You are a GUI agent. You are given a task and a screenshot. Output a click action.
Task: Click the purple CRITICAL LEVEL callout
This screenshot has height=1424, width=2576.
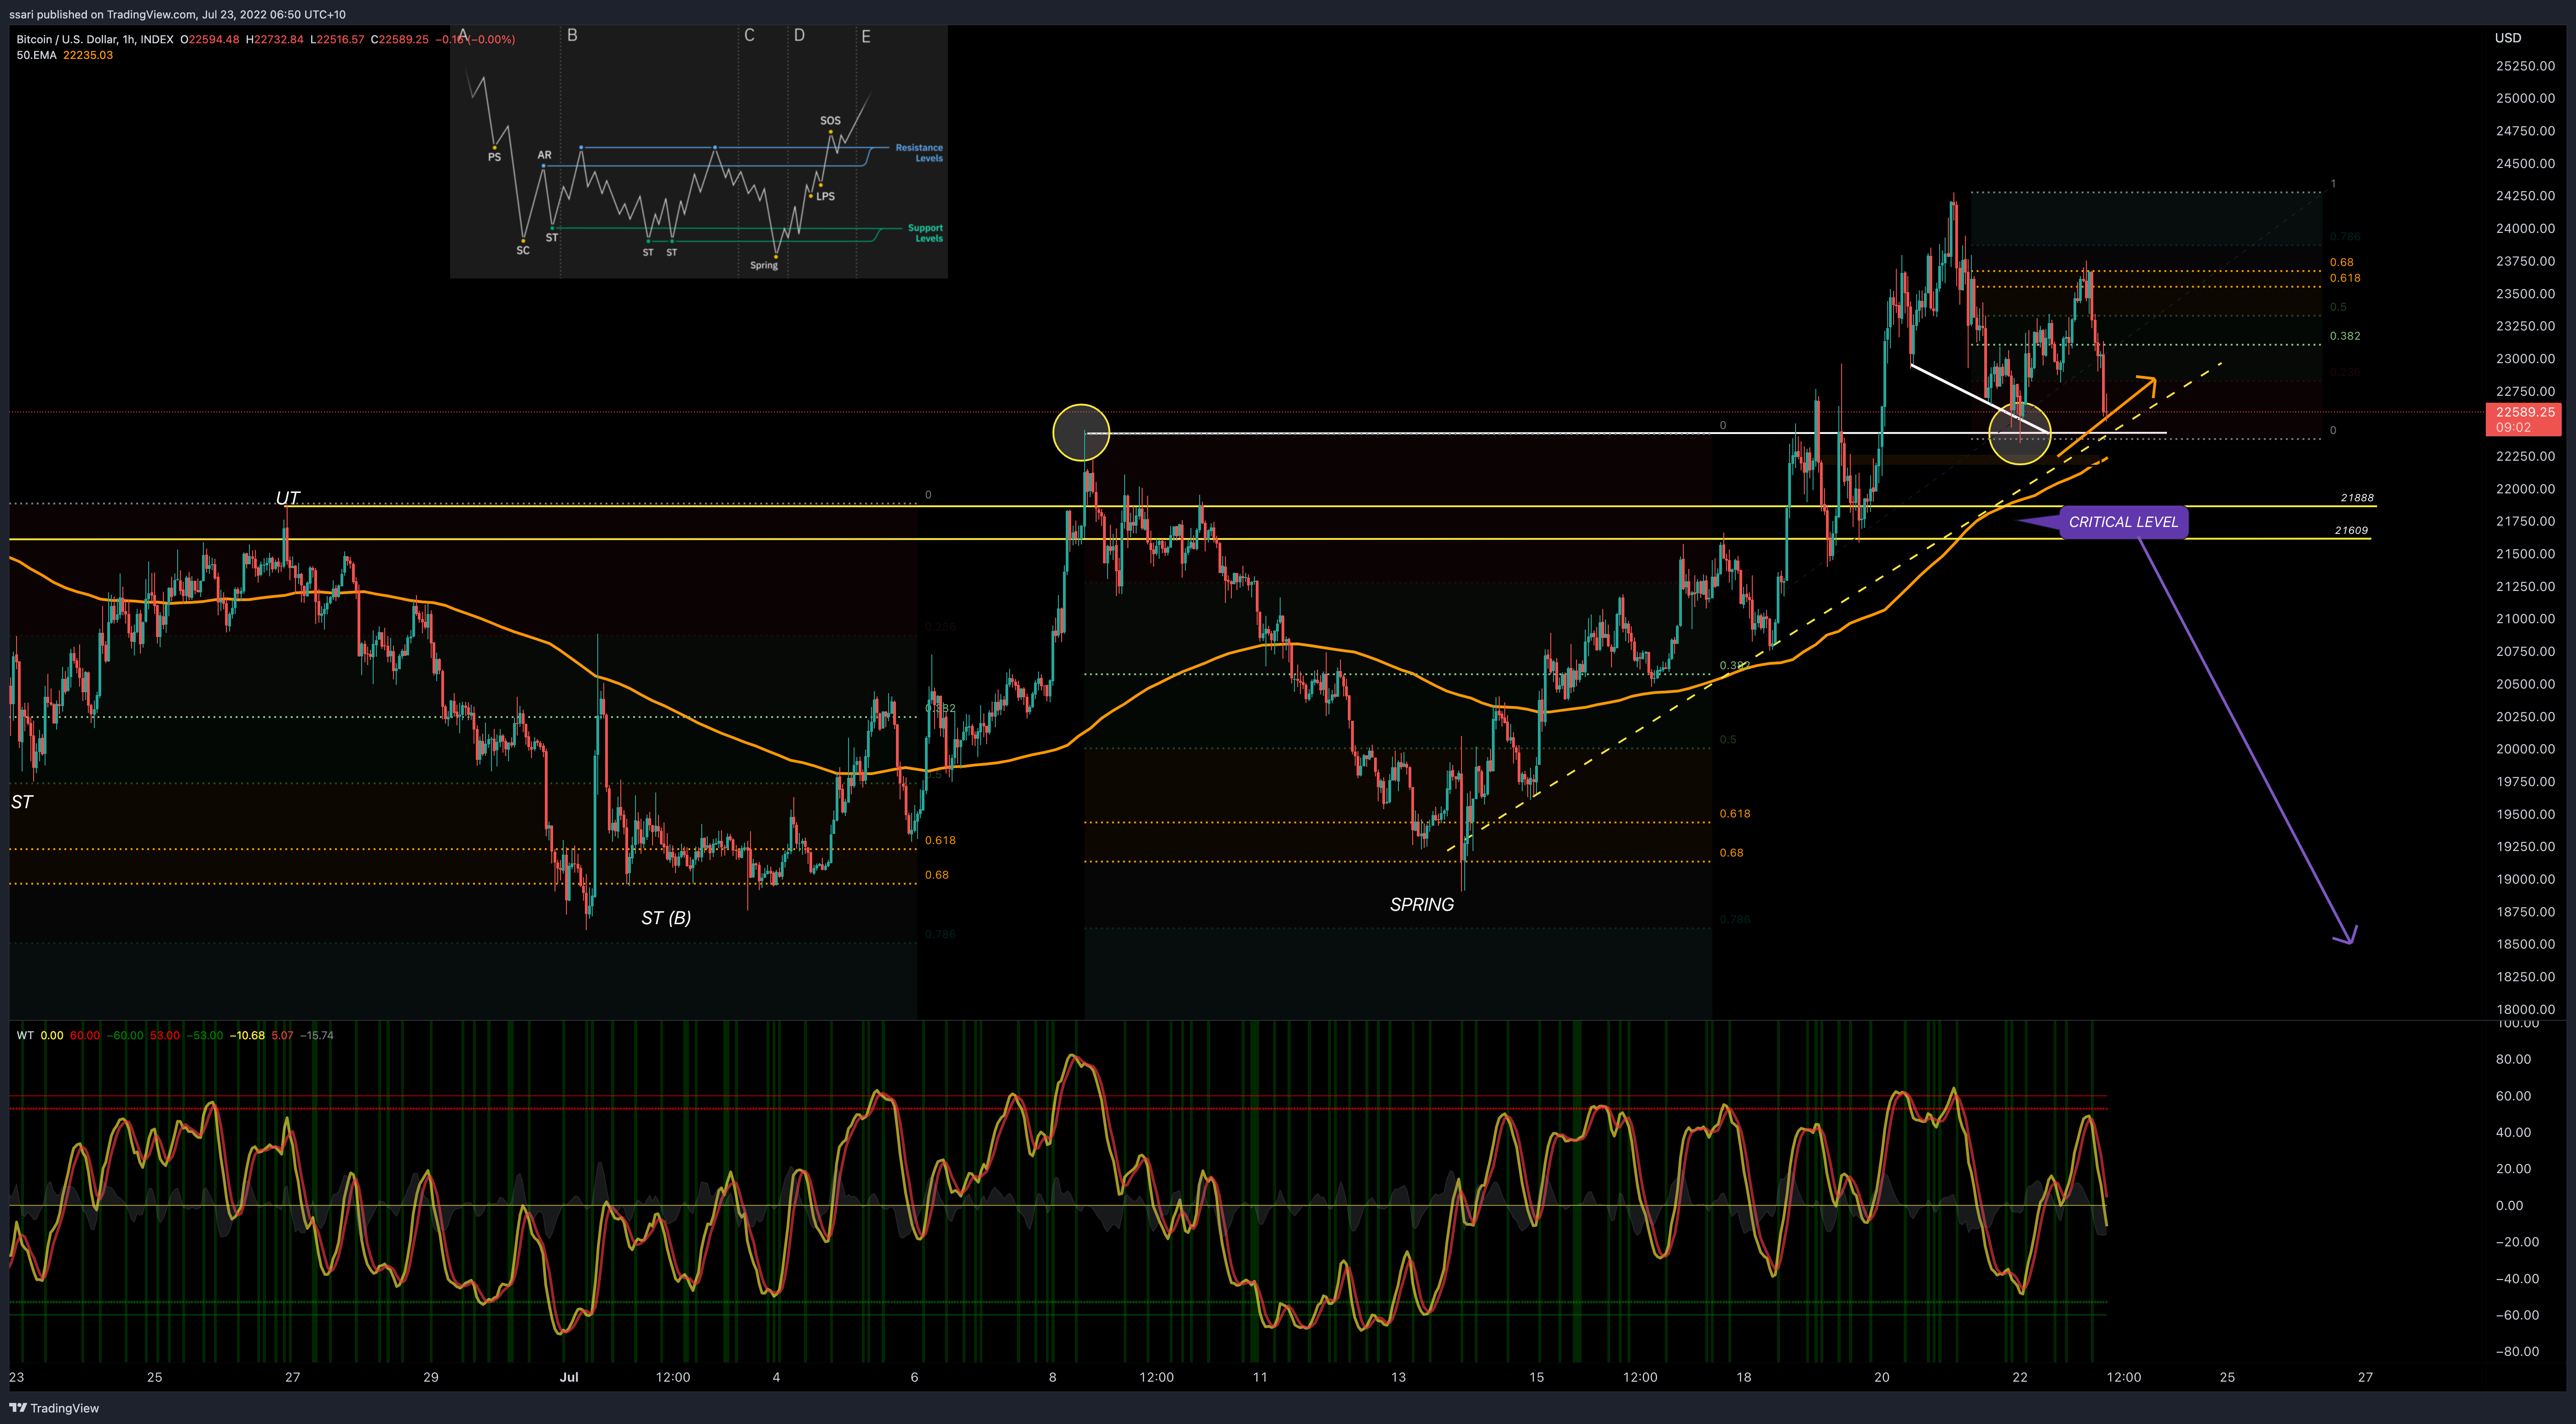pyautogui.click(x=2123, y=522)
